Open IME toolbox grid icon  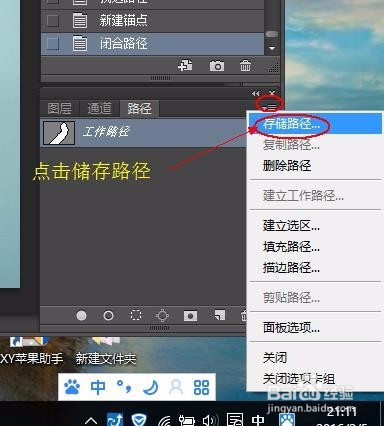(x=201, y=387)
